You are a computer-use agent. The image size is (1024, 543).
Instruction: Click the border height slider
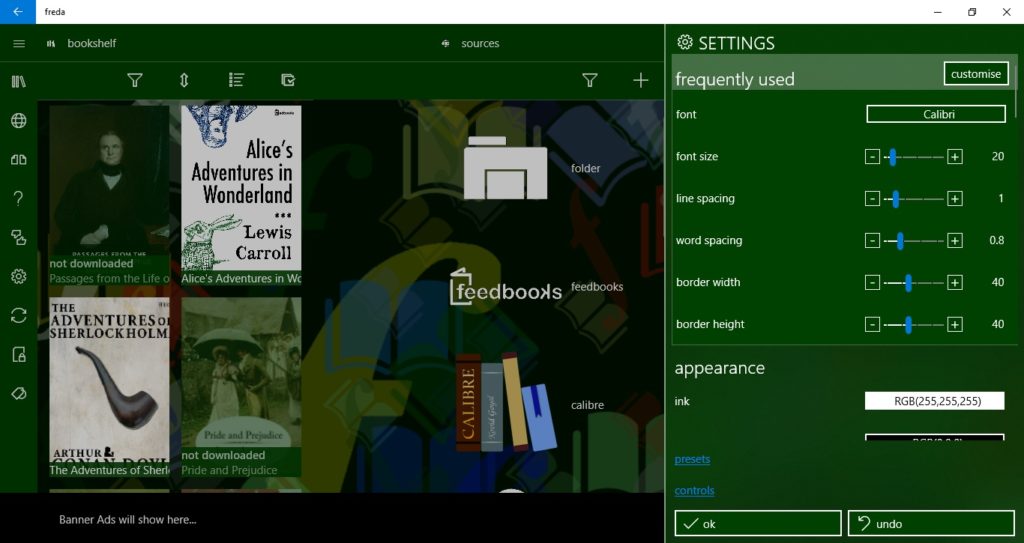(914, 324)
